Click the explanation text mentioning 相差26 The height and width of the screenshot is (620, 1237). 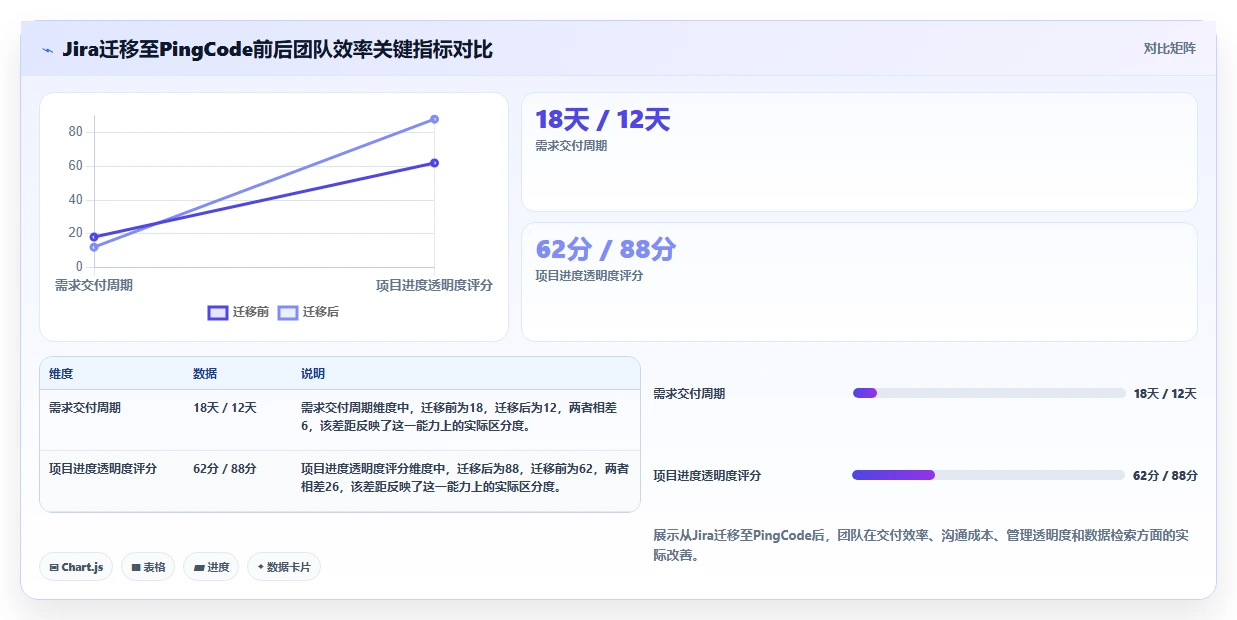point(465,477)
